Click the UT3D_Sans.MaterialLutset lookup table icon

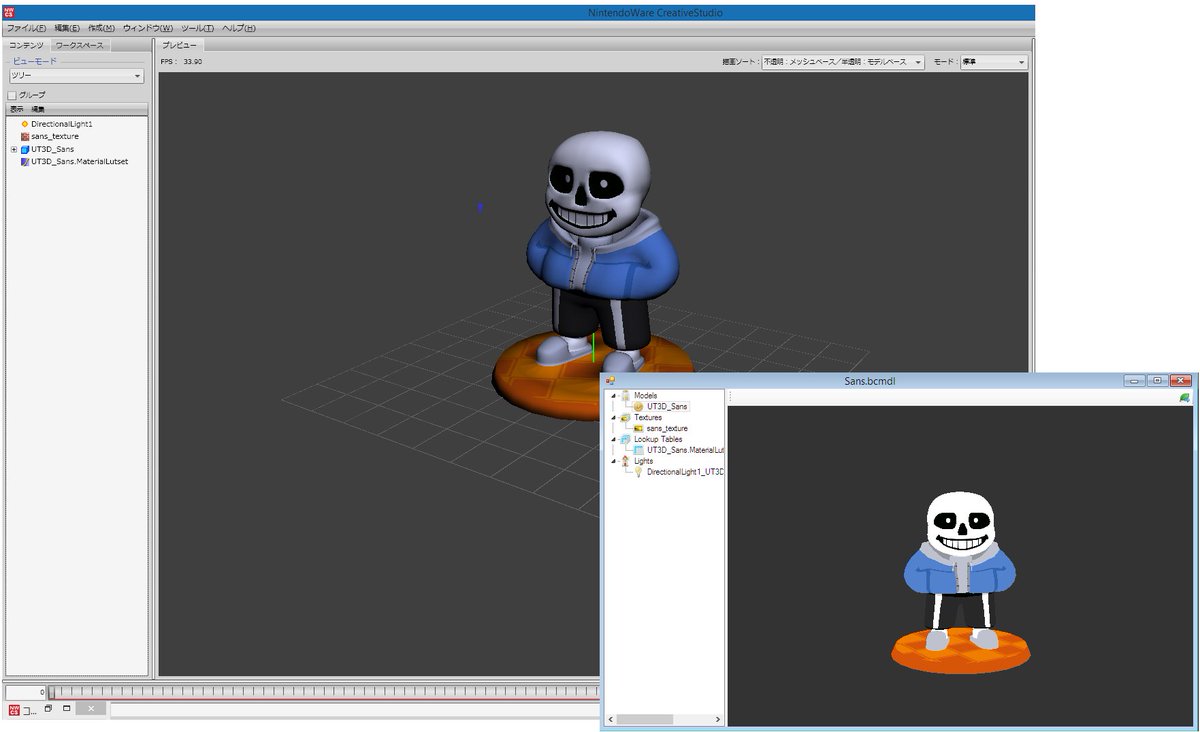pyautogui.click(x=24, y=161)
